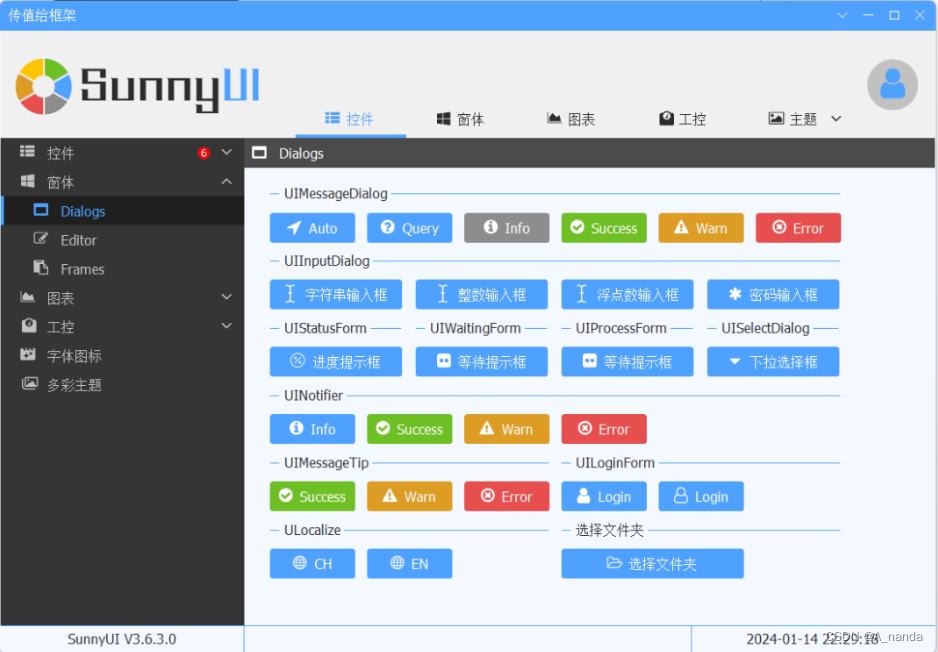Click the 选择文件夹 folder picker button
The image size is (938, 652).
(652, 563)
